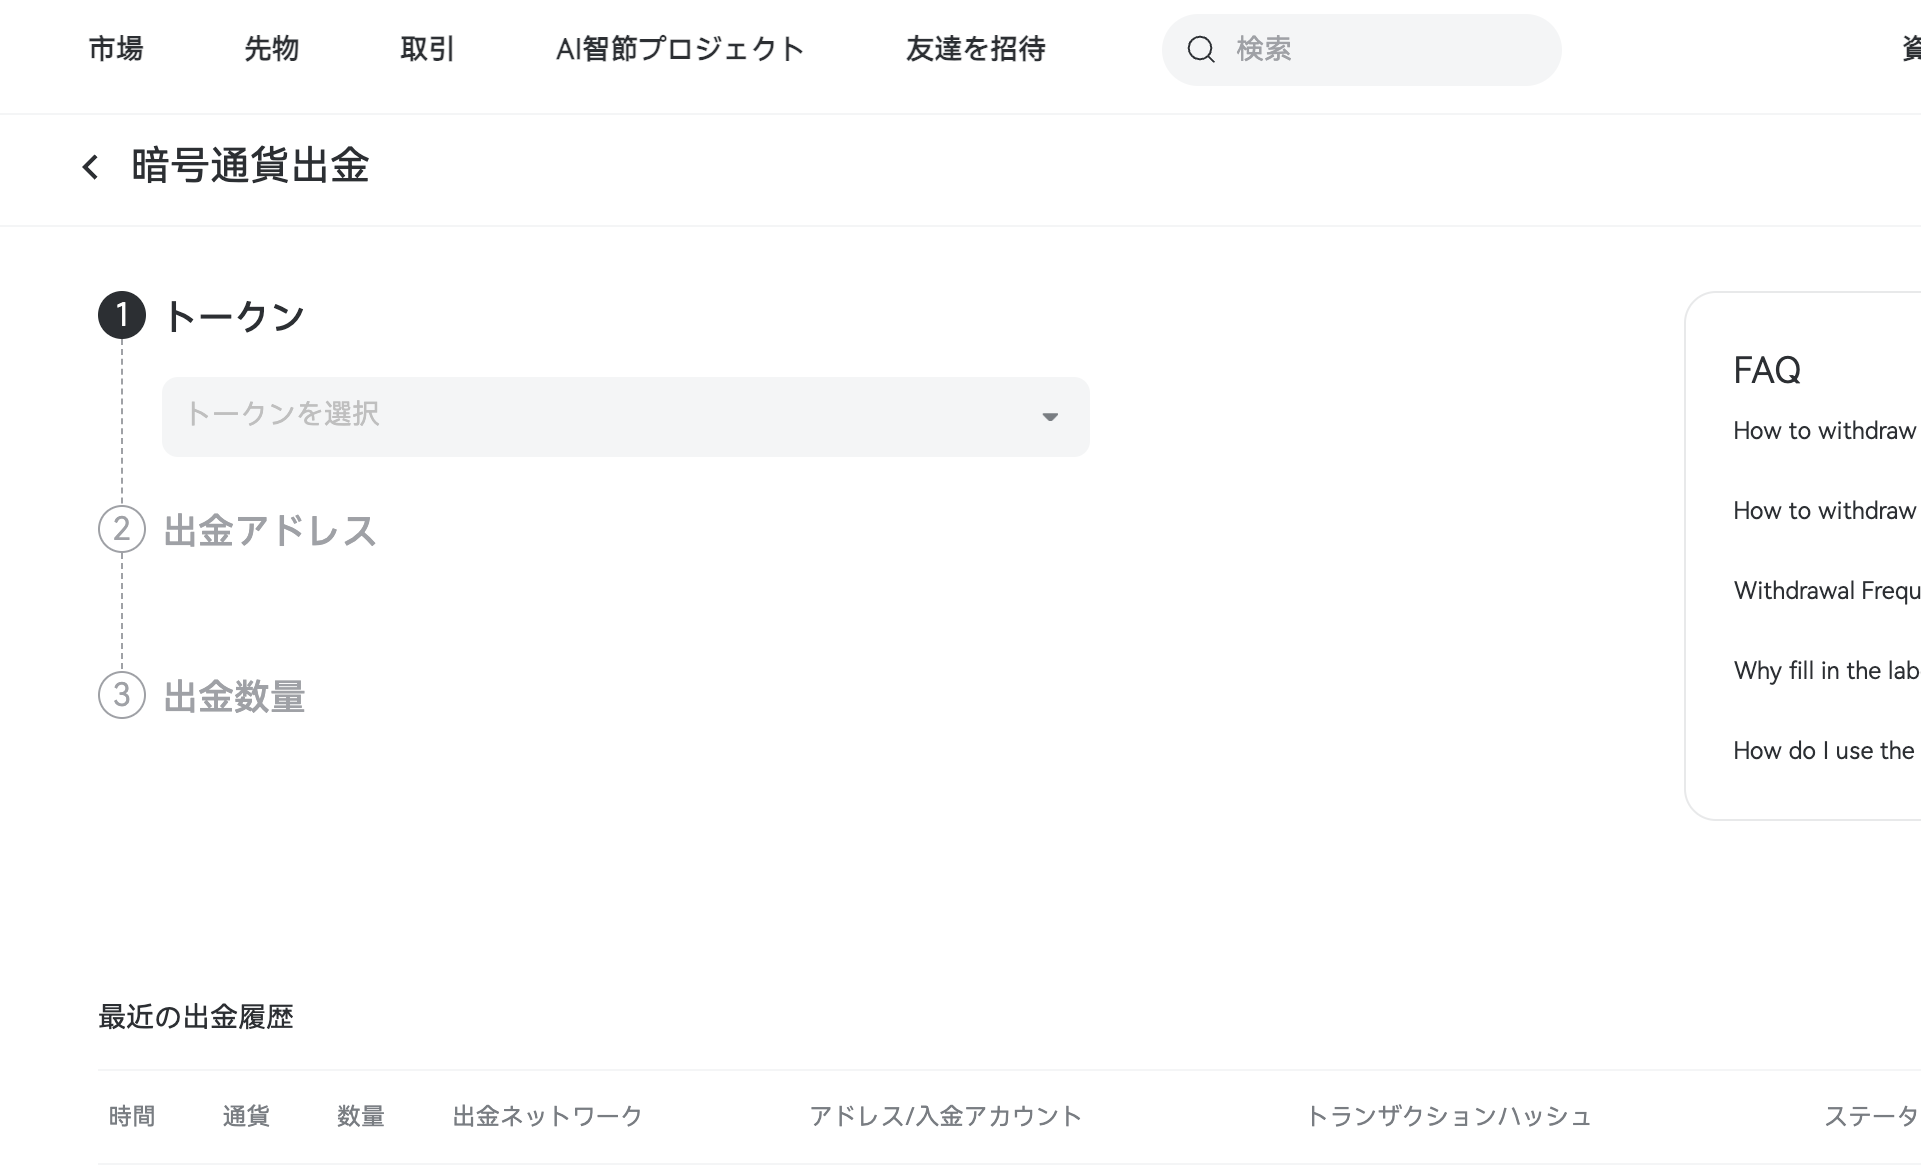
Task: Expand the トークンを選択 token dropdown
Action: tap(625, 416)
